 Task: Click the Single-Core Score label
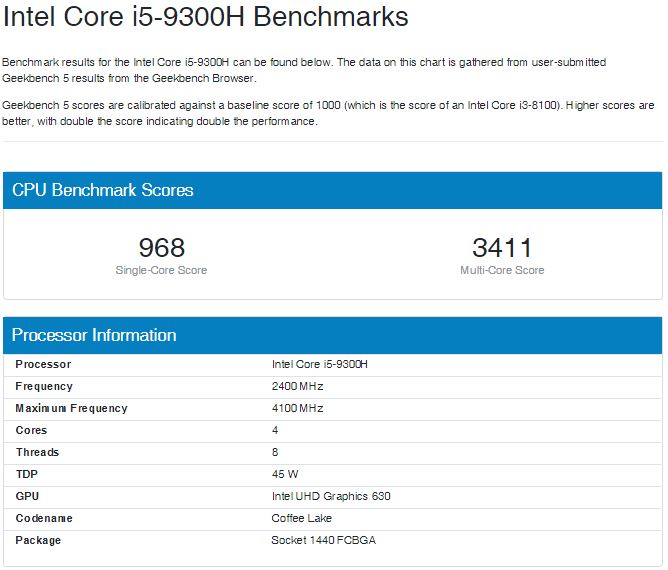[161, 270]
